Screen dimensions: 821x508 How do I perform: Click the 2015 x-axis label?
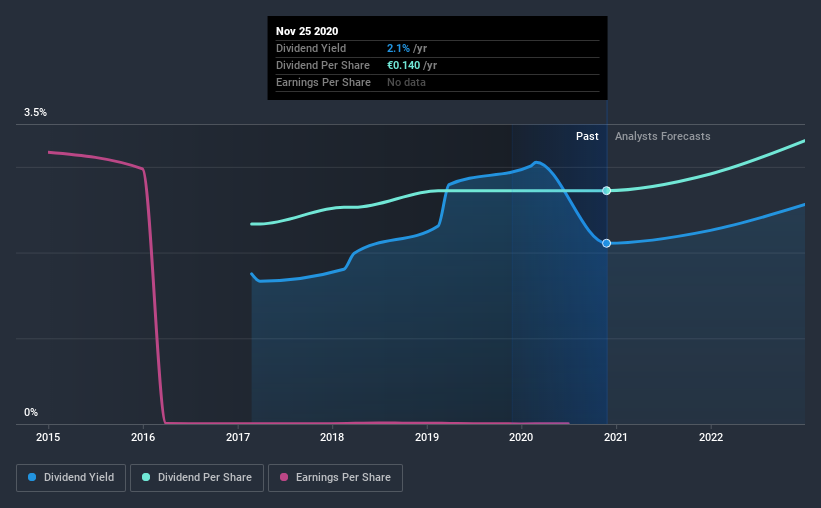[48, 437]
